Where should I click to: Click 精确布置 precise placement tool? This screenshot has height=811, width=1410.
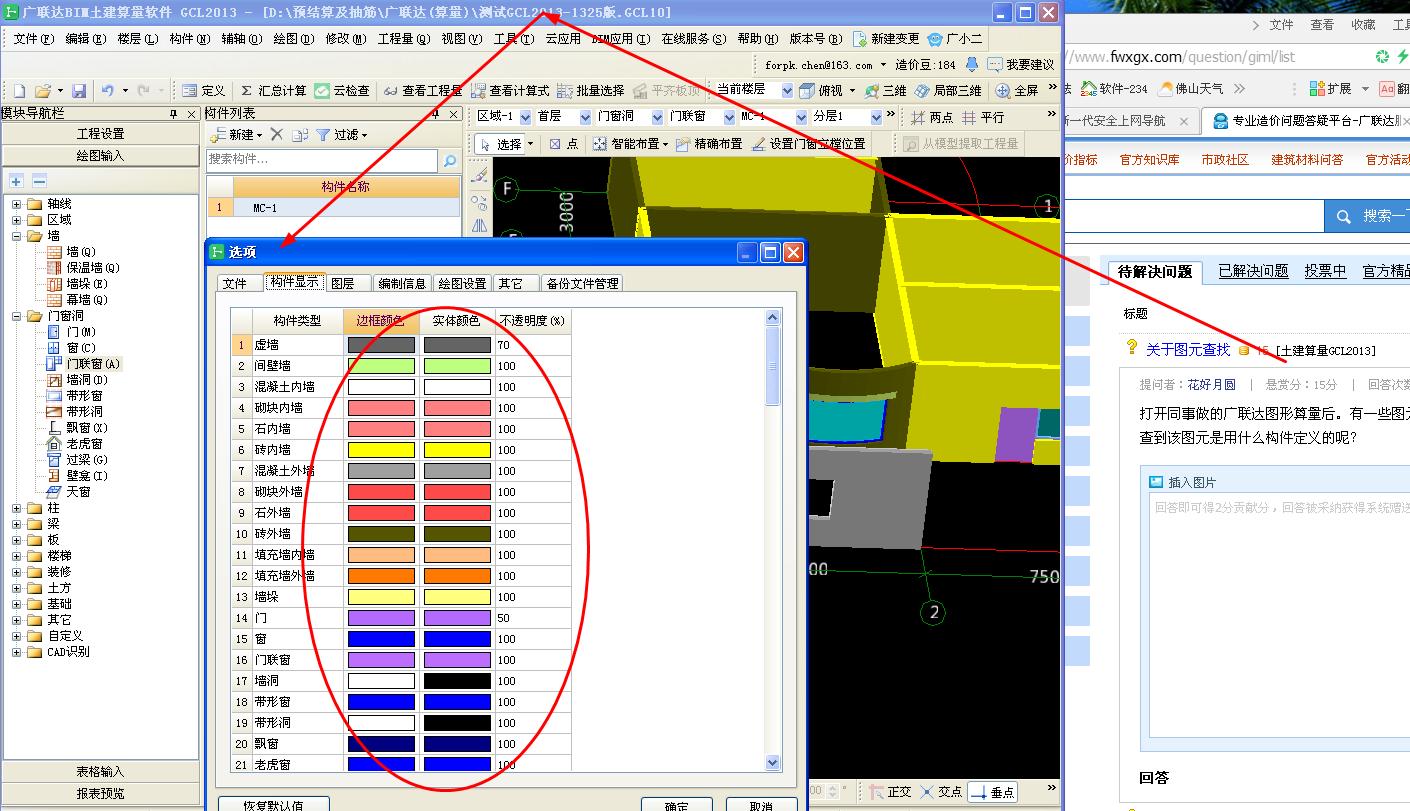pos(709,144)
